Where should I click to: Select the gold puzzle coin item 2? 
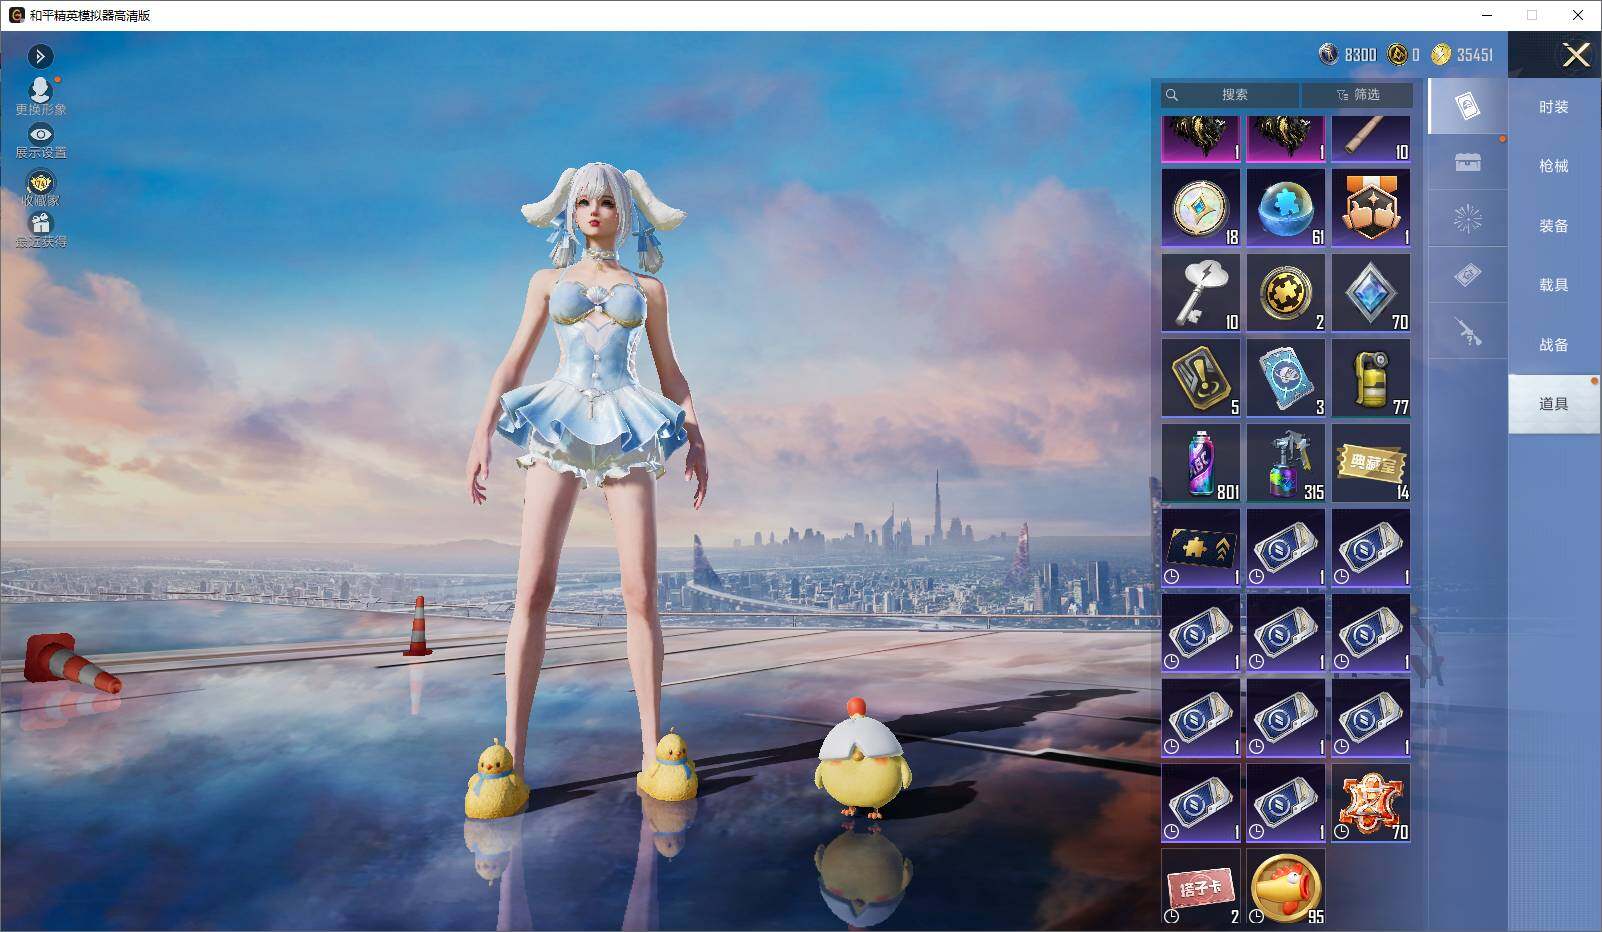tap(1286, 293)
